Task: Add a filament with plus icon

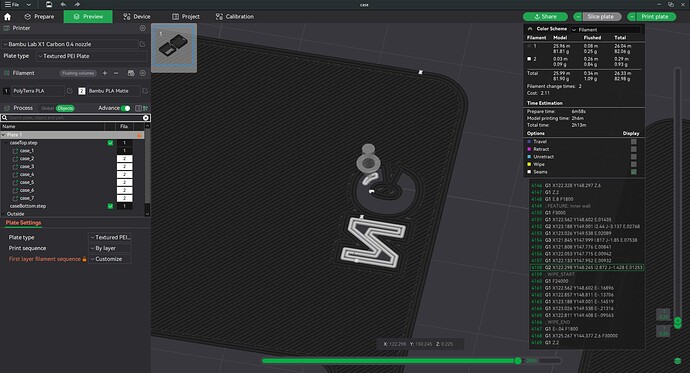Action: (105, 73)
